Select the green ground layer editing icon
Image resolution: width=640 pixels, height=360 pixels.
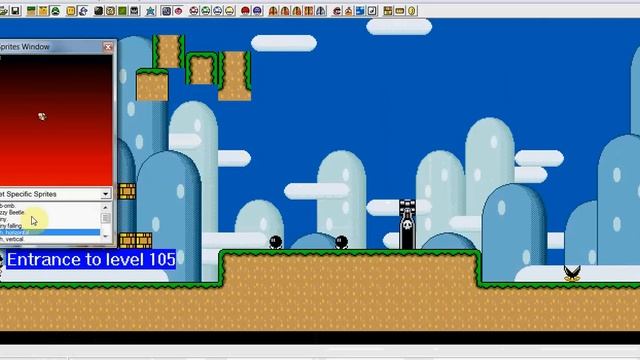[31, 11]
